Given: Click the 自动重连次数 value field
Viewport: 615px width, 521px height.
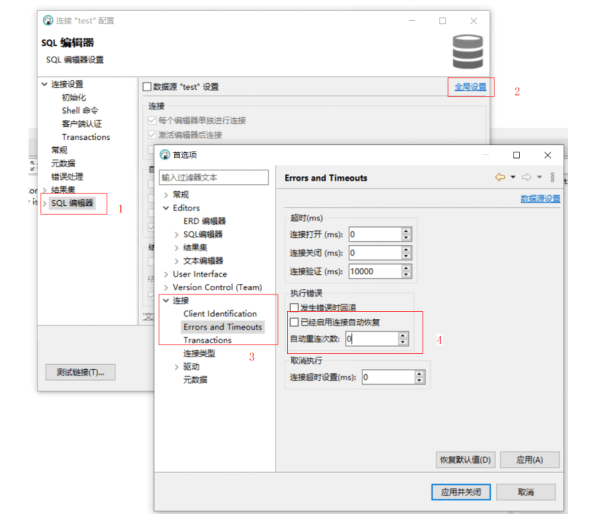Looking at the screenshot, I should (x=371, y=339).
